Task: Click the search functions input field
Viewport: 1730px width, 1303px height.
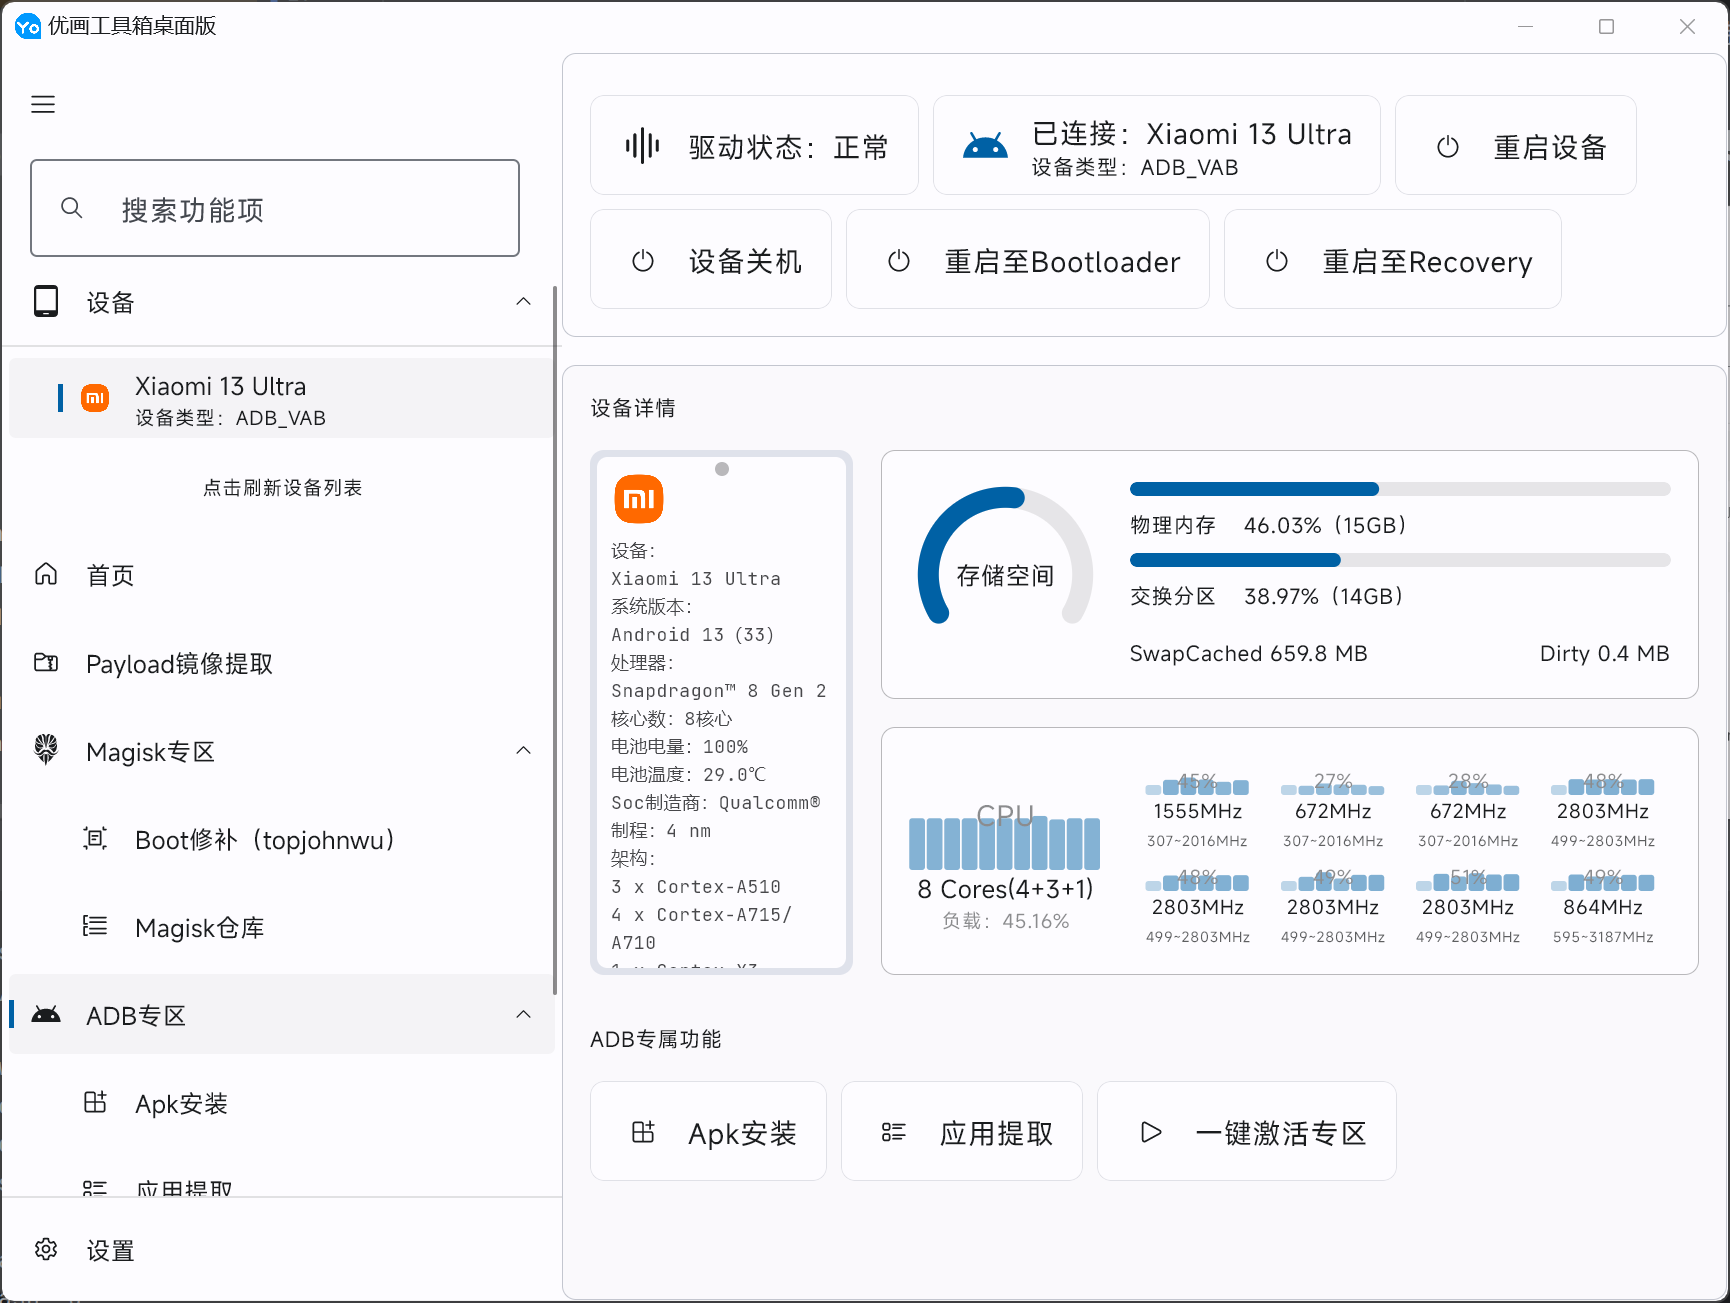Action: pyautogui.click(x=275, y=208)
